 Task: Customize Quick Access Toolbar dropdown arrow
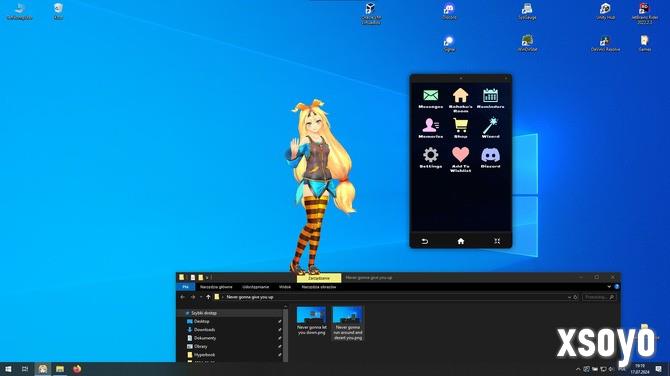207,278
